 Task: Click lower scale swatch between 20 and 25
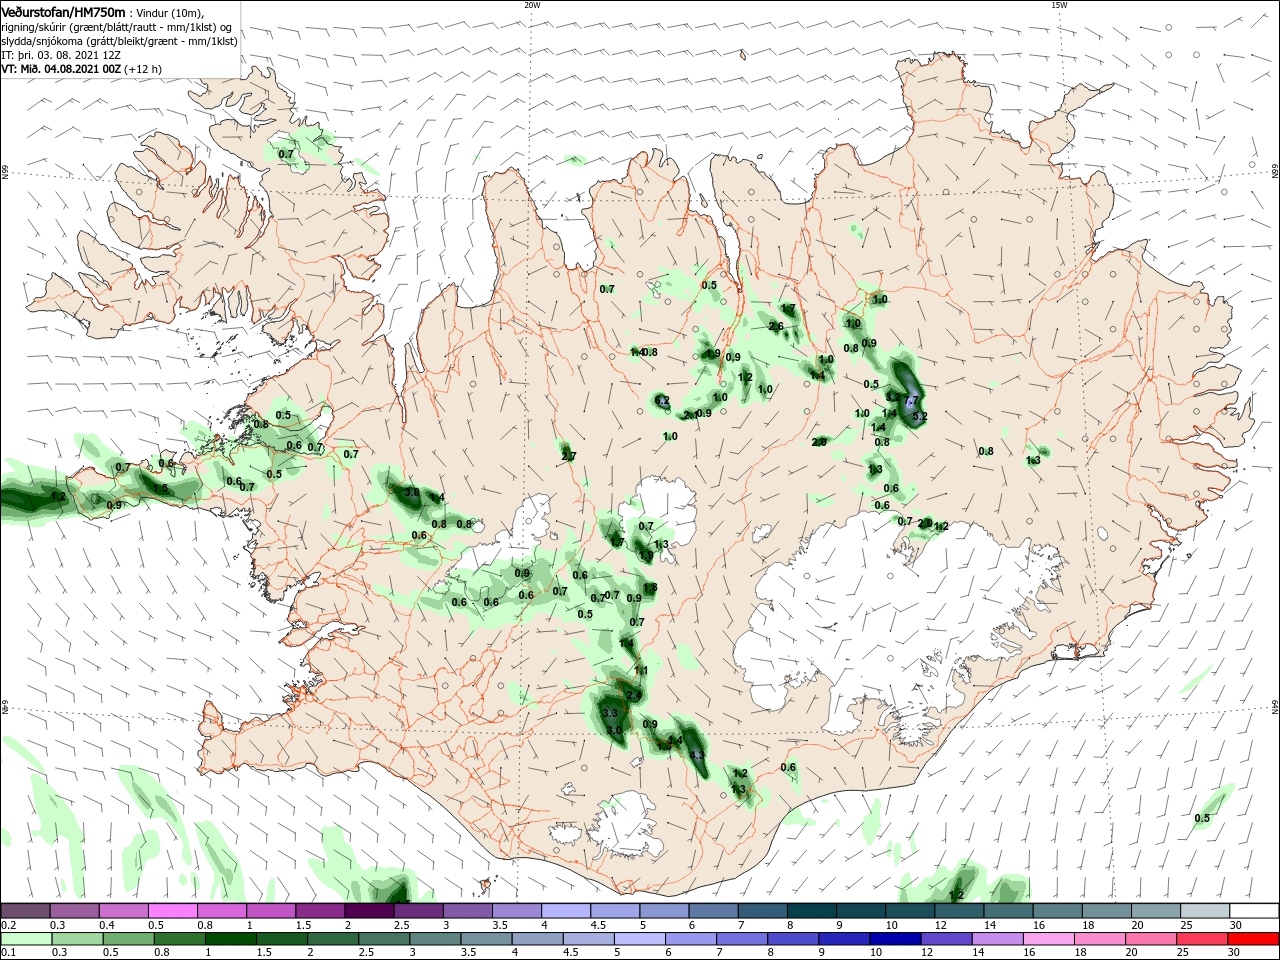pyautogui.click(x=1152, y=939)
